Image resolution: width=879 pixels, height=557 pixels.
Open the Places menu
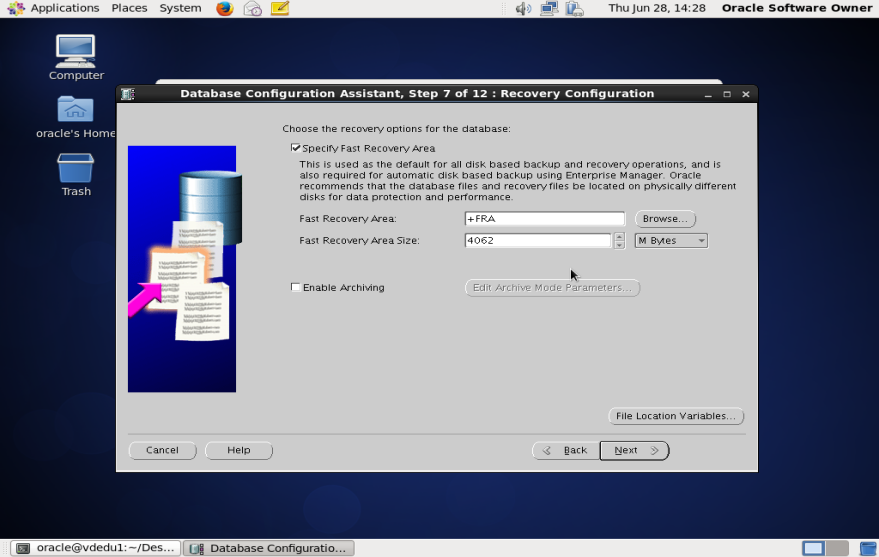click(x=129, y=8)
